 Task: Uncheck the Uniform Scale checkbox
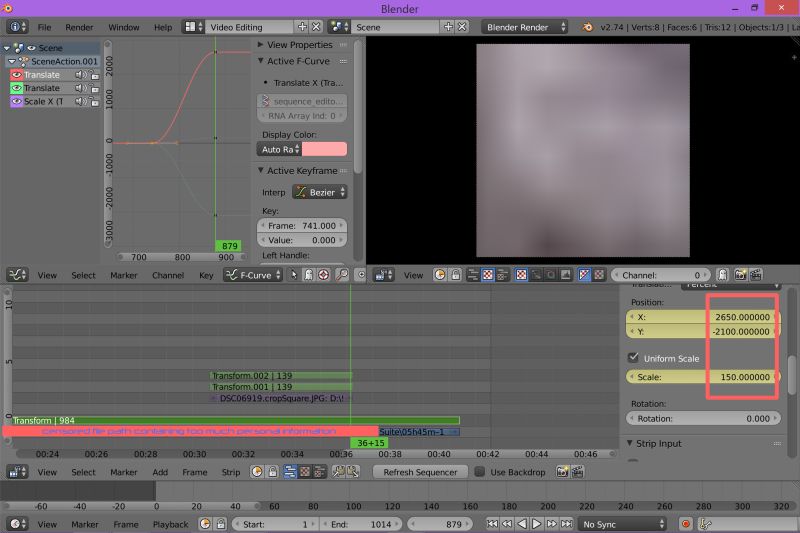click(633, 357)
